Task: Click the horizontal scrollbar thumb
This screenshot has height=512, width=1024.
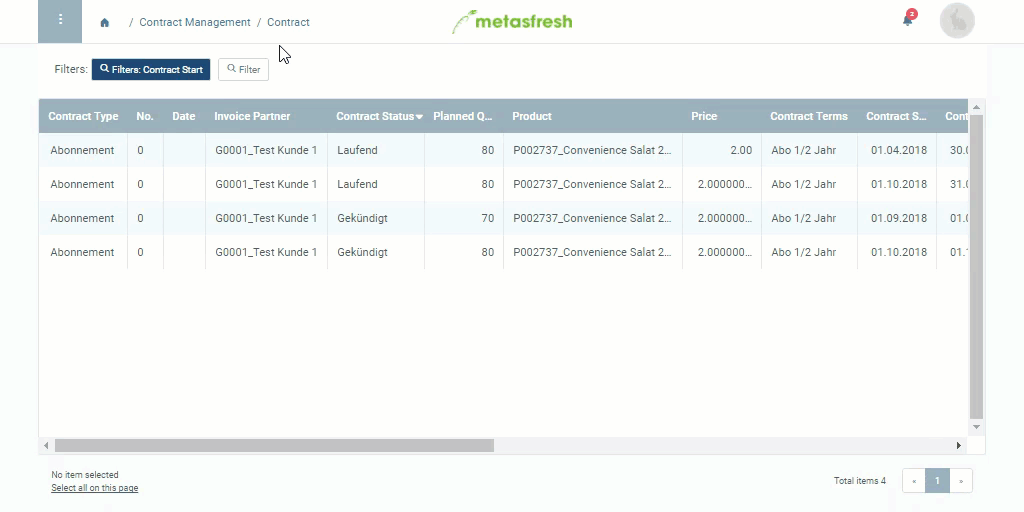Action: (x=274, y=445)
